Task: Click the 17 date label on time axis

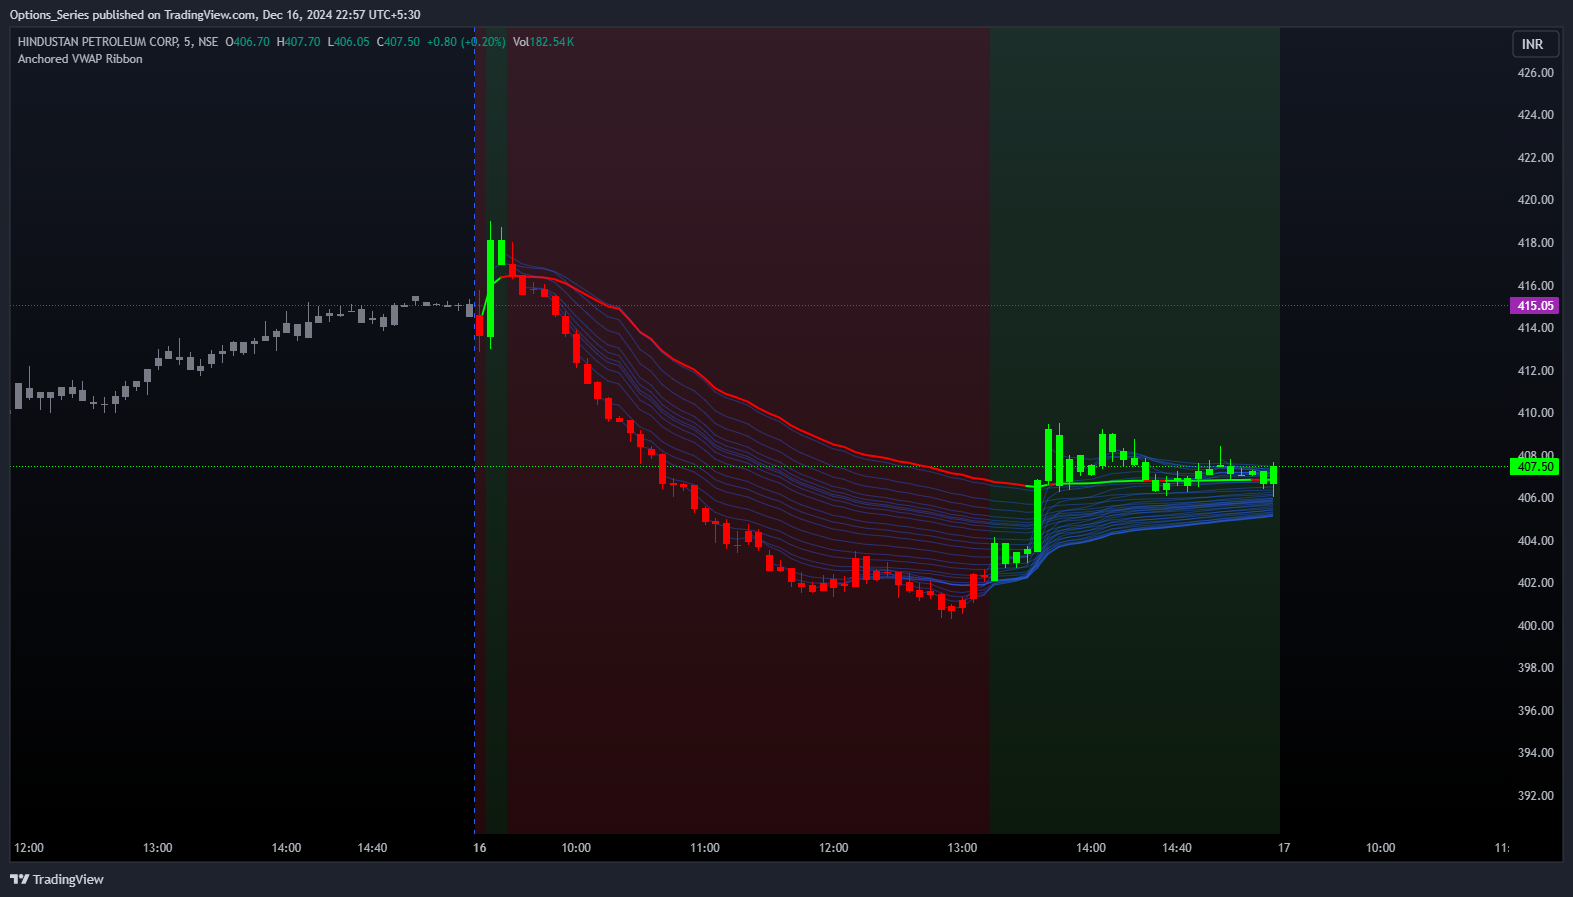Action: point(1284,848)
